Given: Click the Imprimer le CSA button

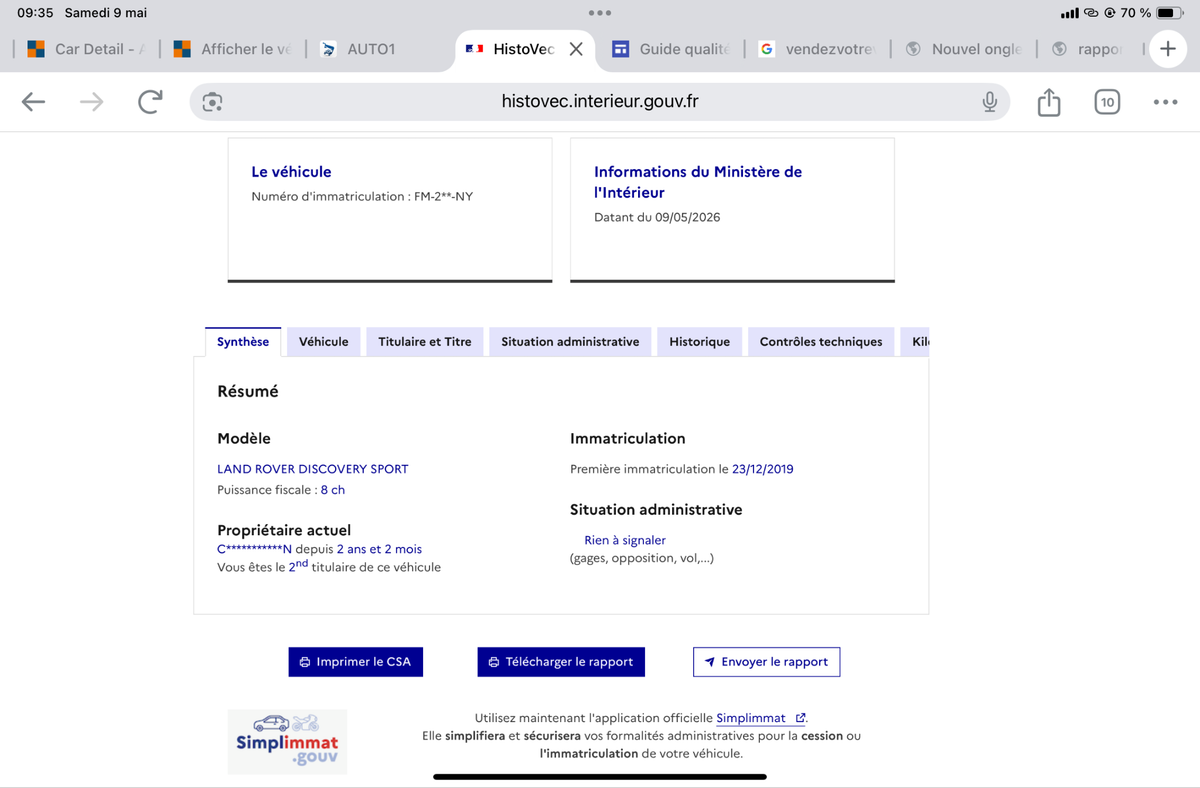Looking at the screenshot, I should [356, 662].
